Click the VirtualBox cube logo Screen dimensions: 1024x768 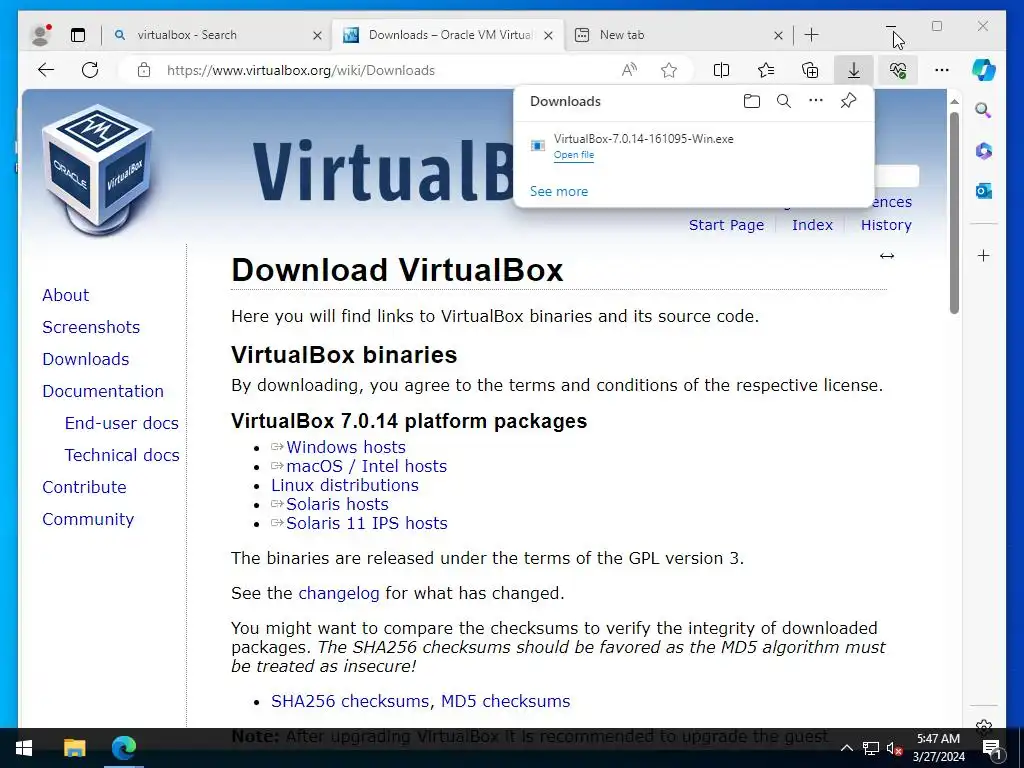click(98, 170)
